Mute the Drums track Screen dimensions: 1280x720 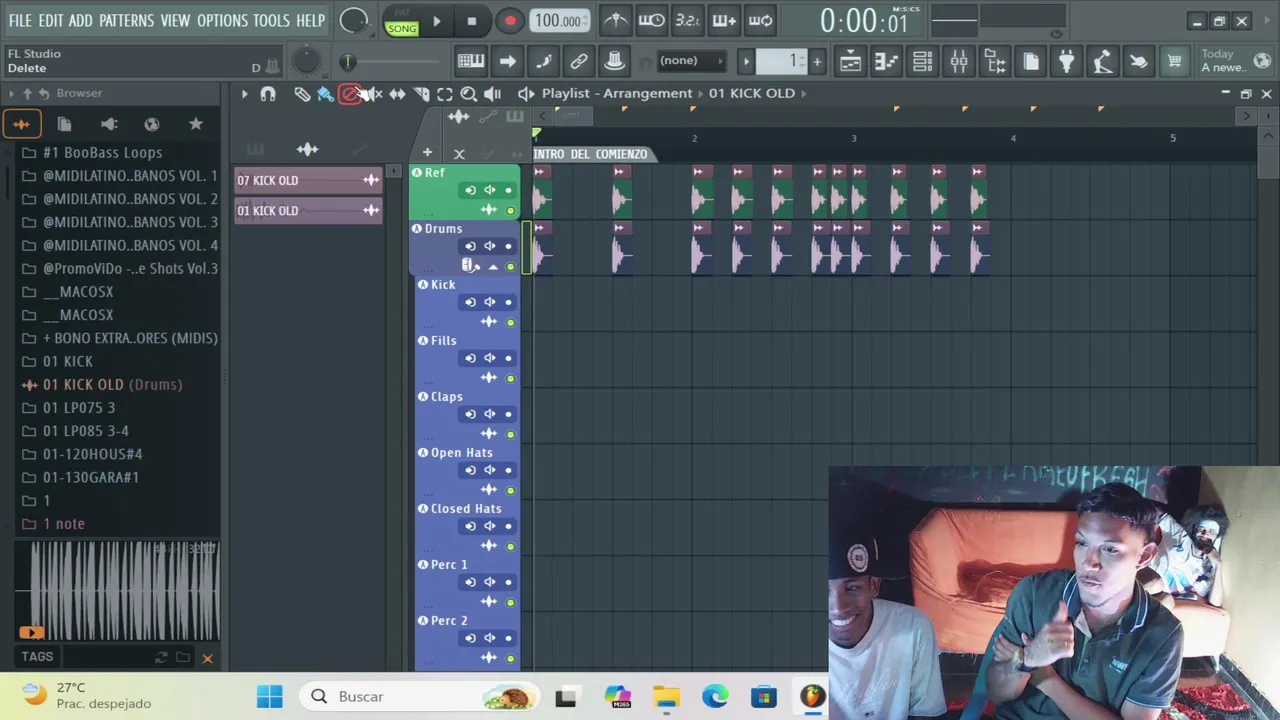point(490,246)
